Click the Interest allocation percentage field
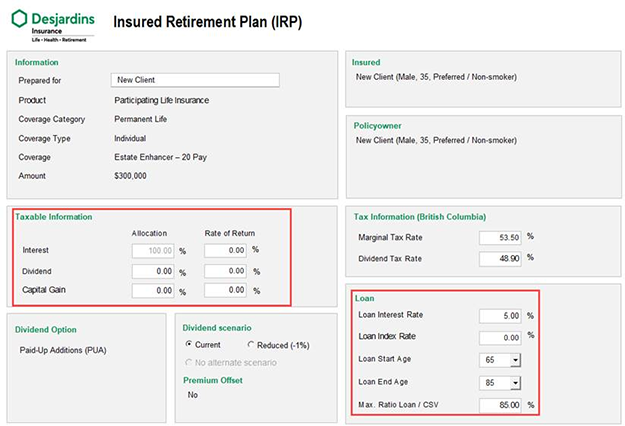 point(153,251)
